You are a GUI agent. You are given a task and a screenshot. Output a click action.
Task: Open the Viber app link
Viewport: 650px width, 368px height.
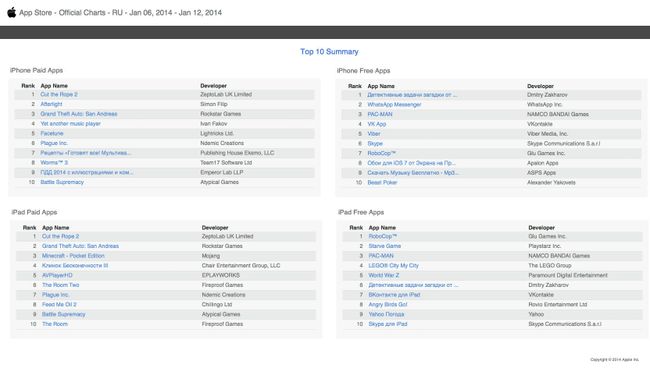374,133
